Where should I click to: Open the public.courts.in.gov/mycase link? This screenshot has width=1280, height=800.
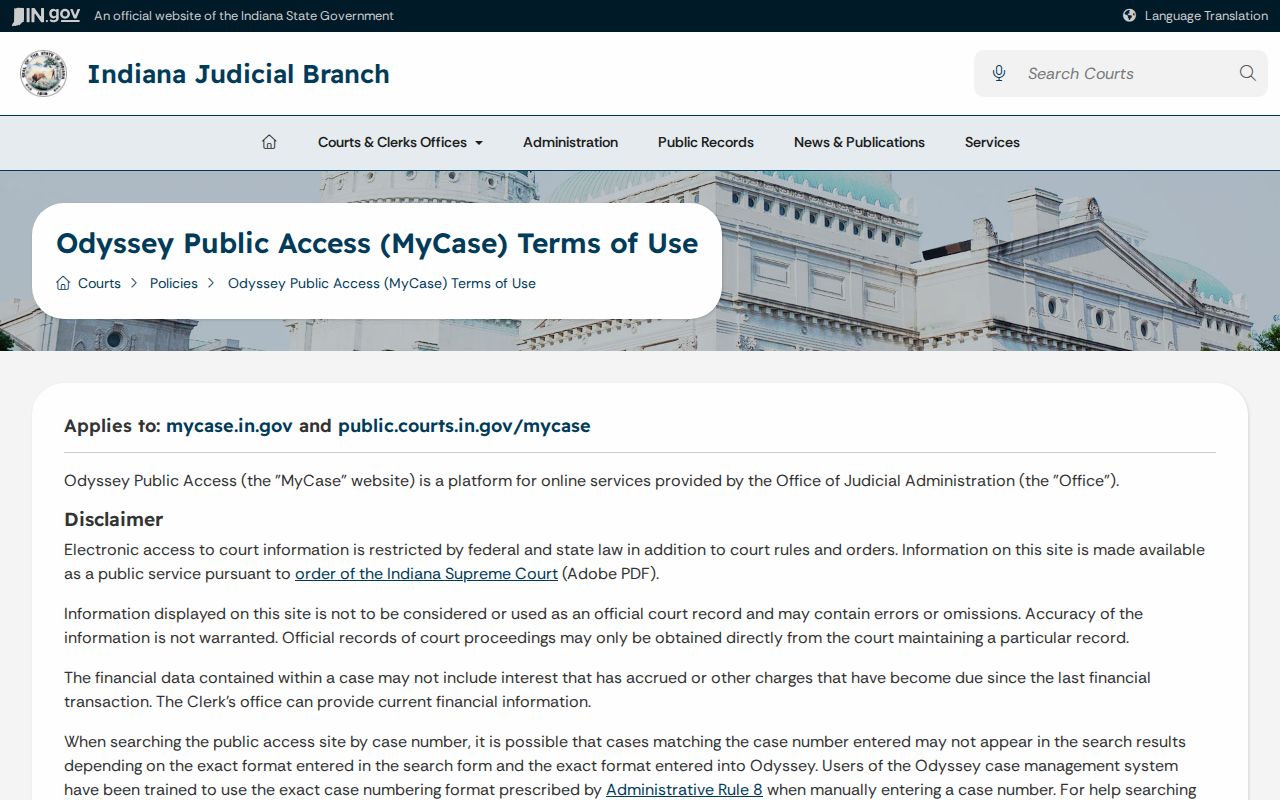[464, 426]
